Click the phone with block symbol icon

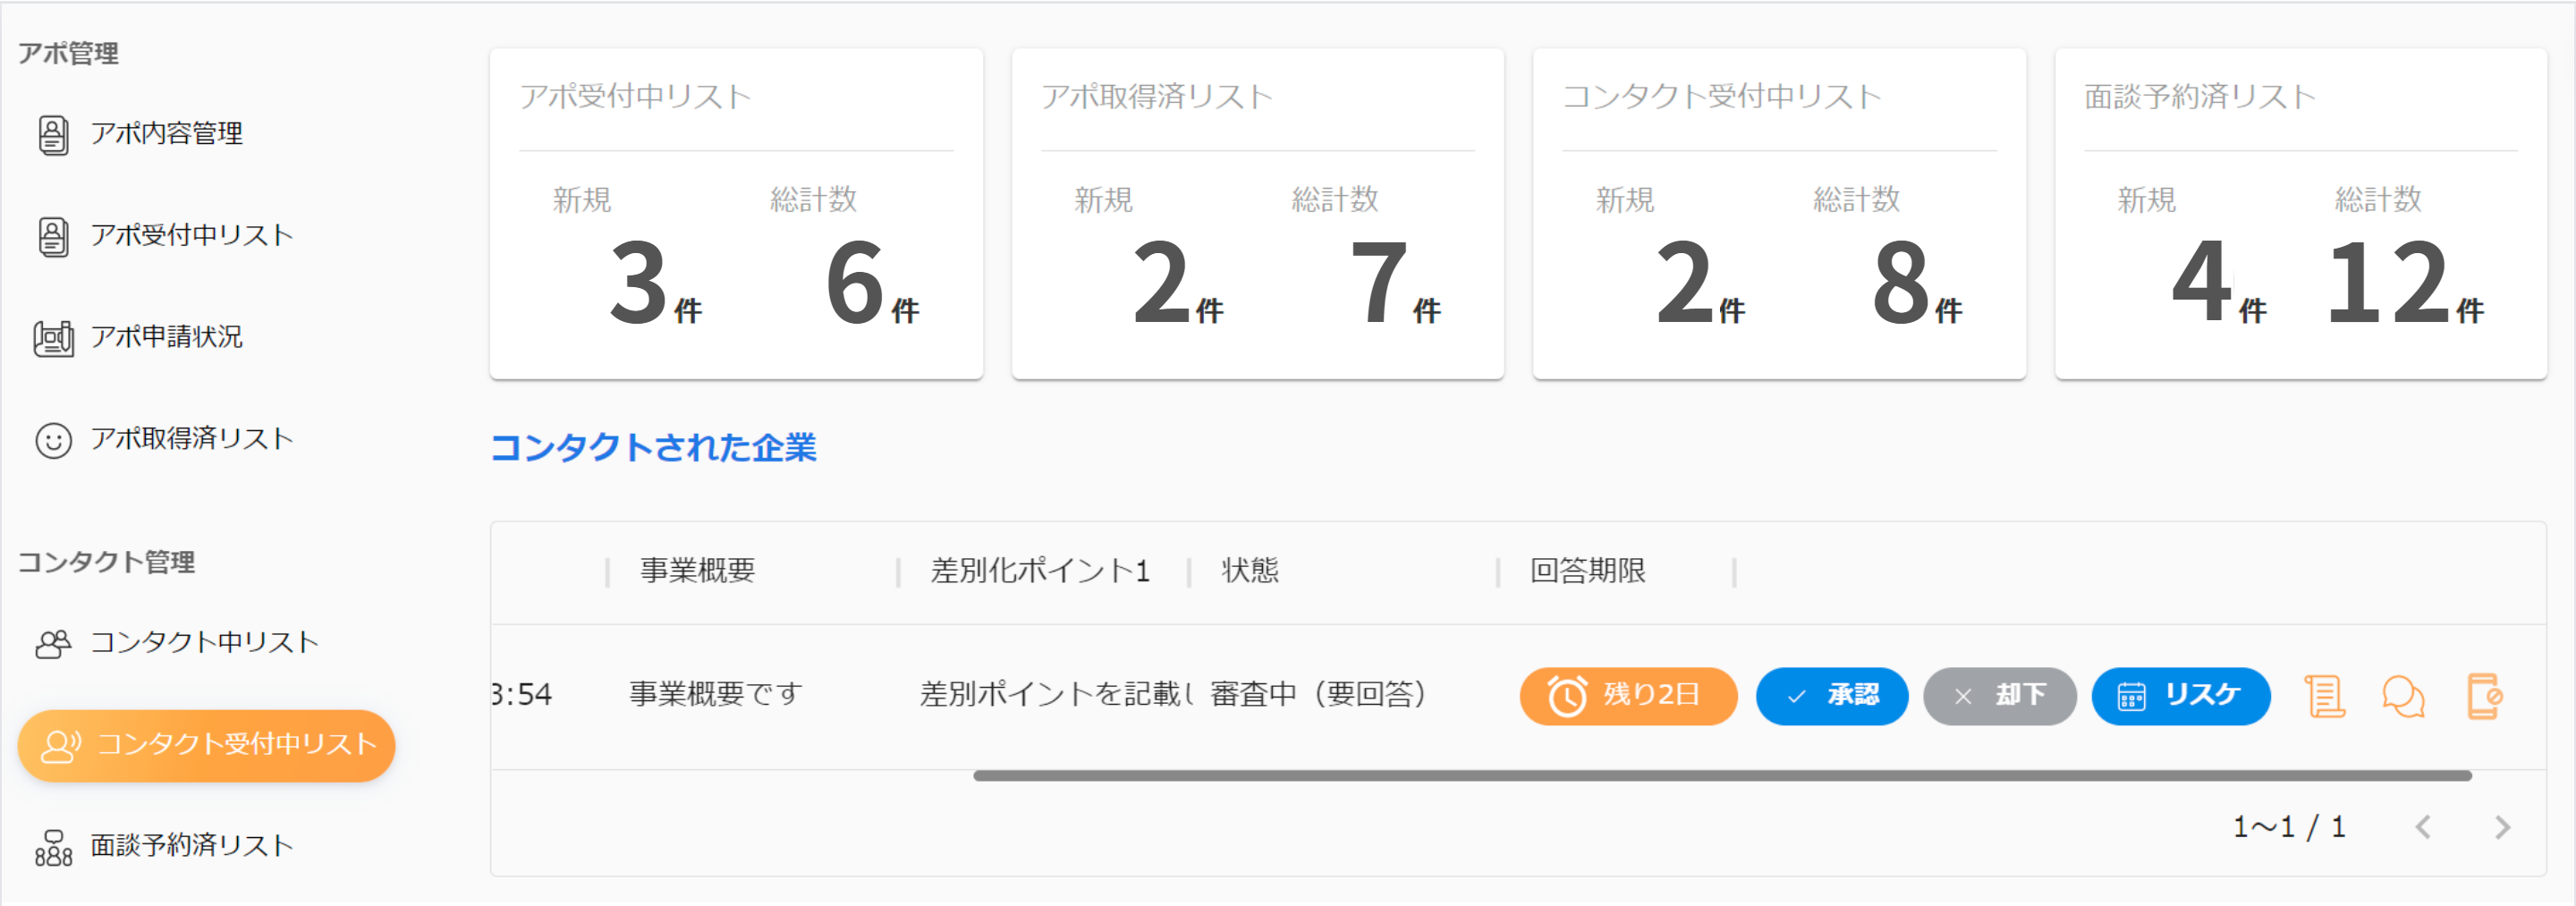coord(2484,696)
